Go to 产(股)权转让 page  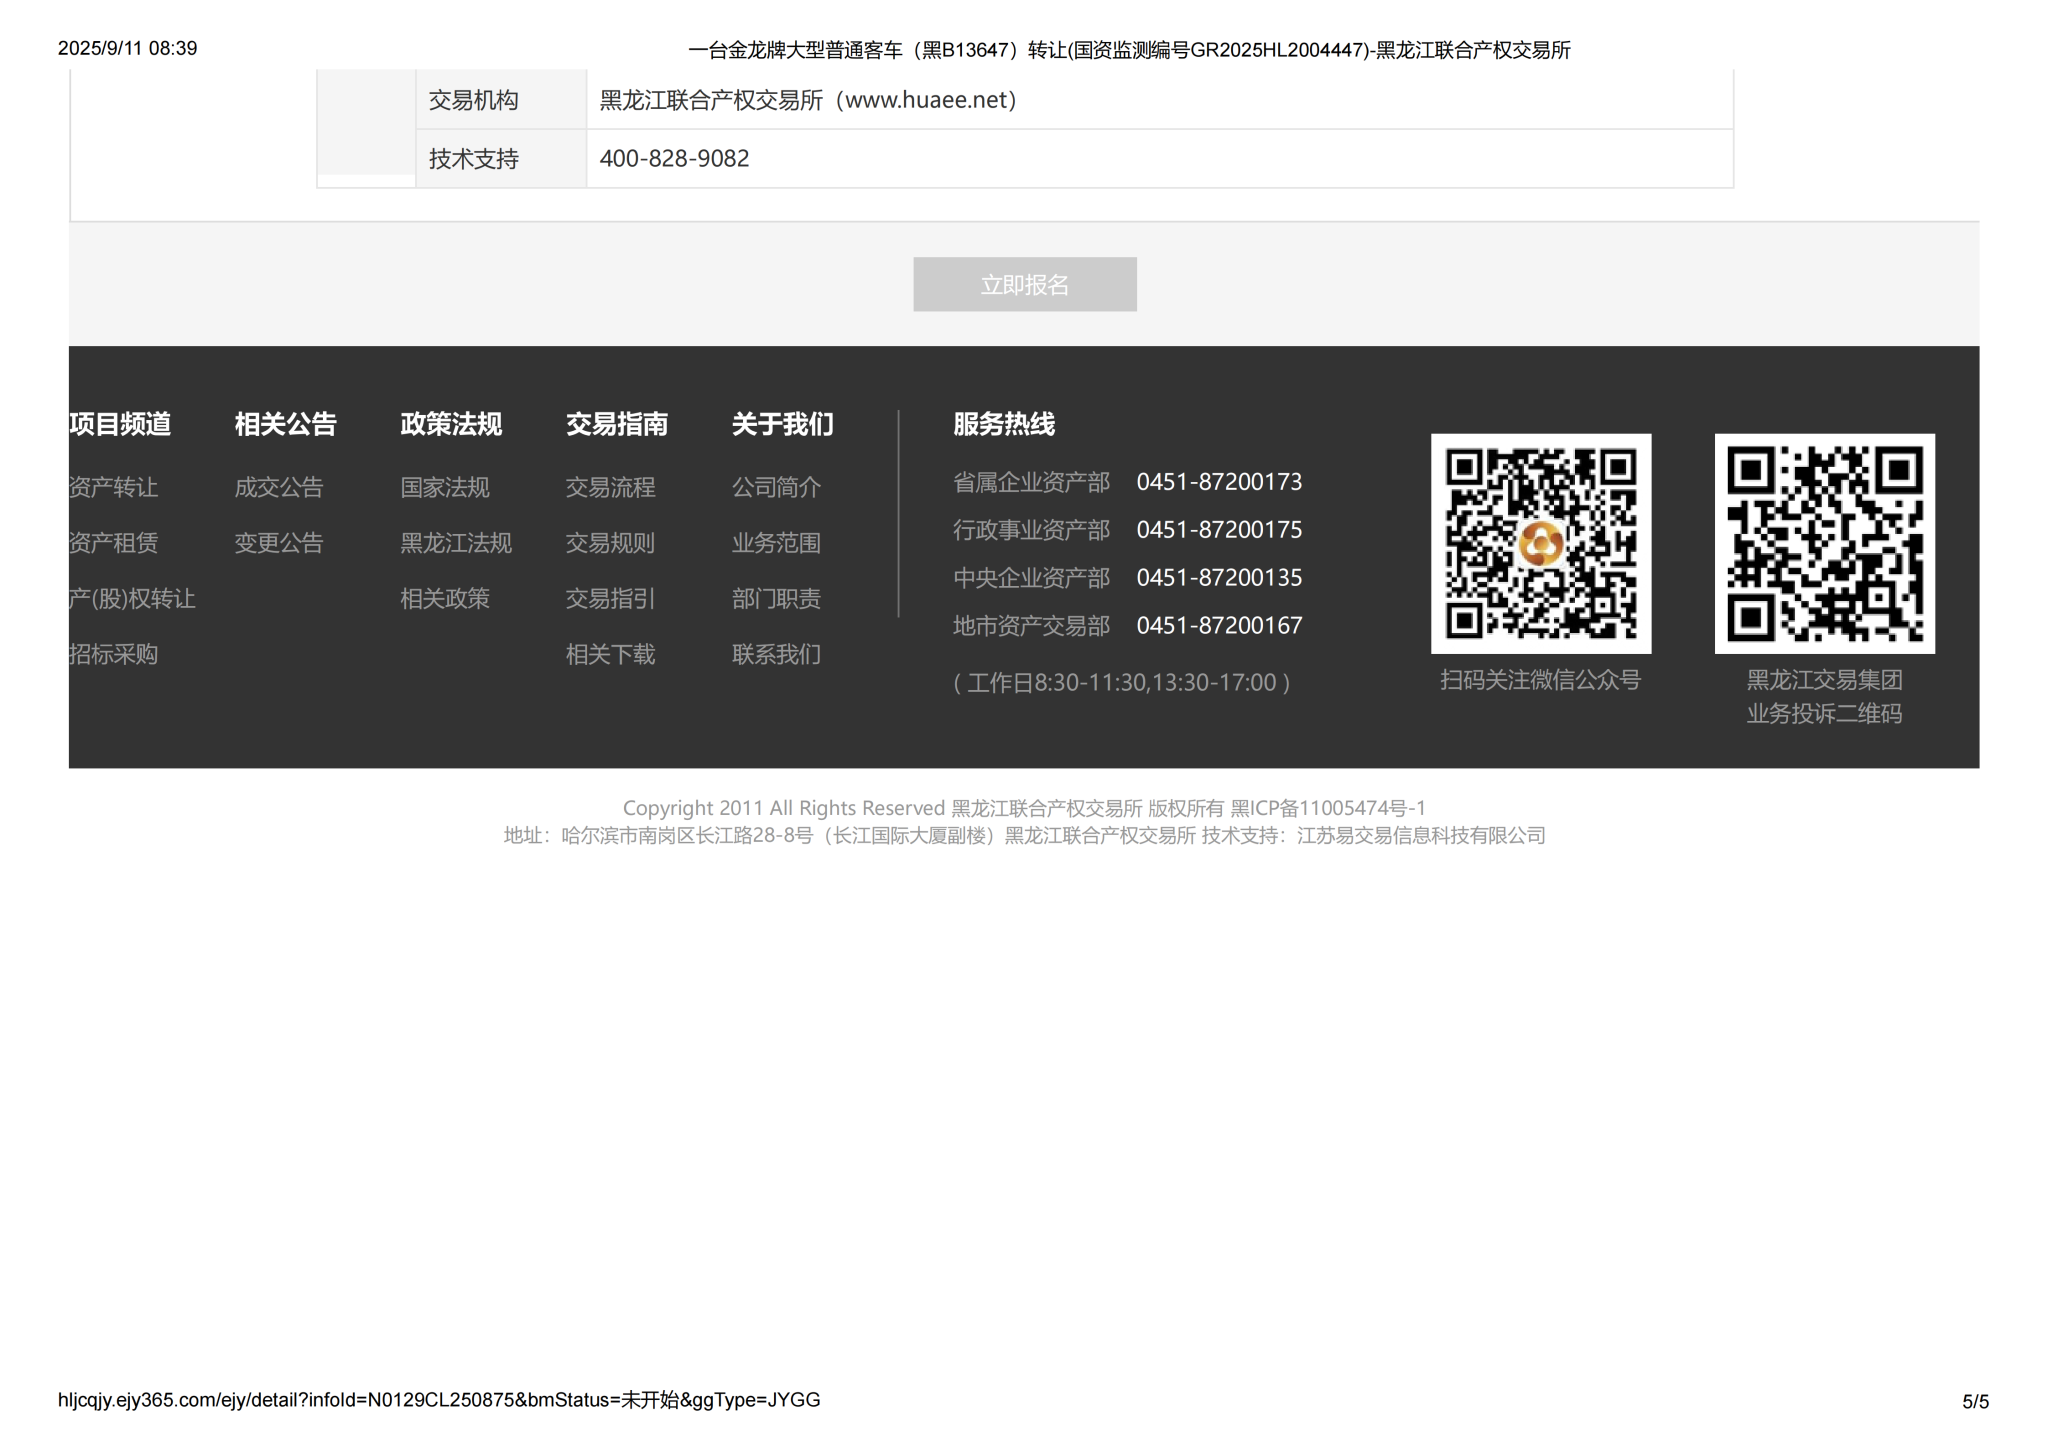[131, 598]
